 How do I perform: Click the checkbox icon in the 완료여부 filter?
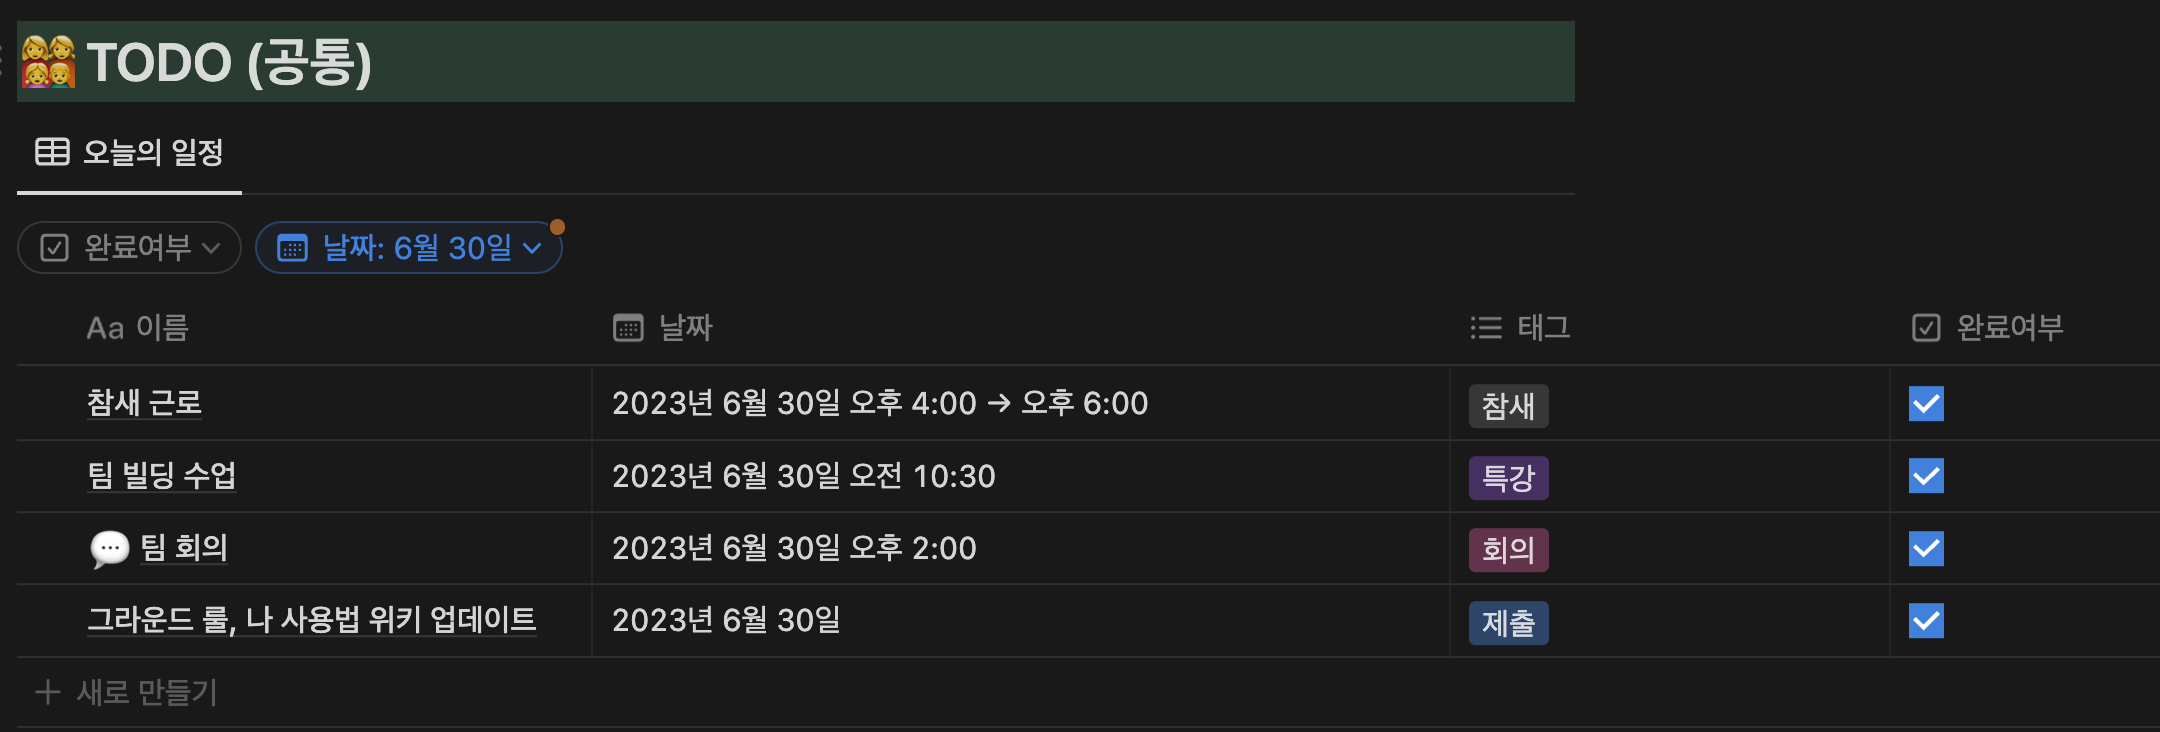54,248
